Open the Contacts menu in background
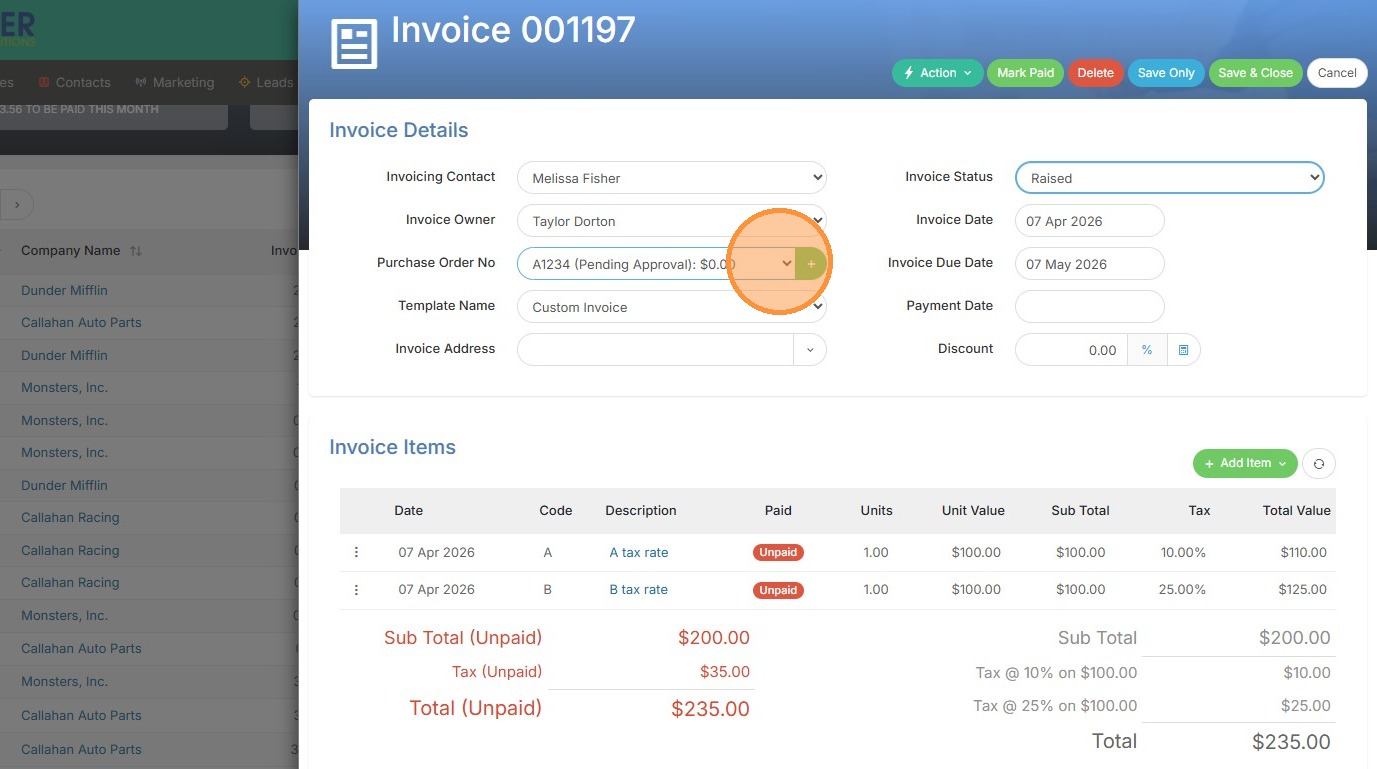The width and height of the screenshot is (1377, 769). coord(74,83)
